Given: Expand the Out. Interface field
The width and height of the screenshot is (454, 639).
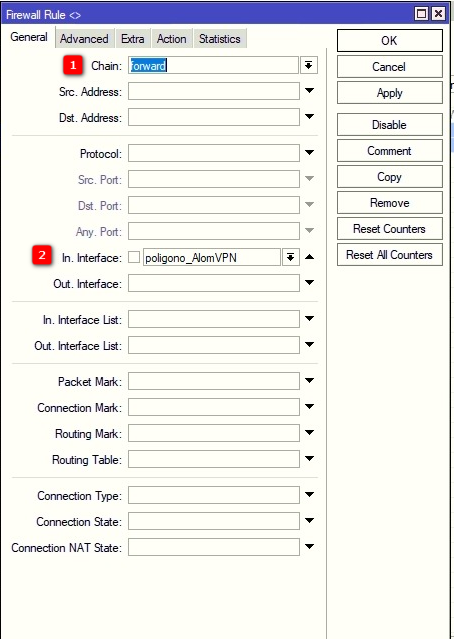Looking at the screenshot, I should tap(309, 282).
